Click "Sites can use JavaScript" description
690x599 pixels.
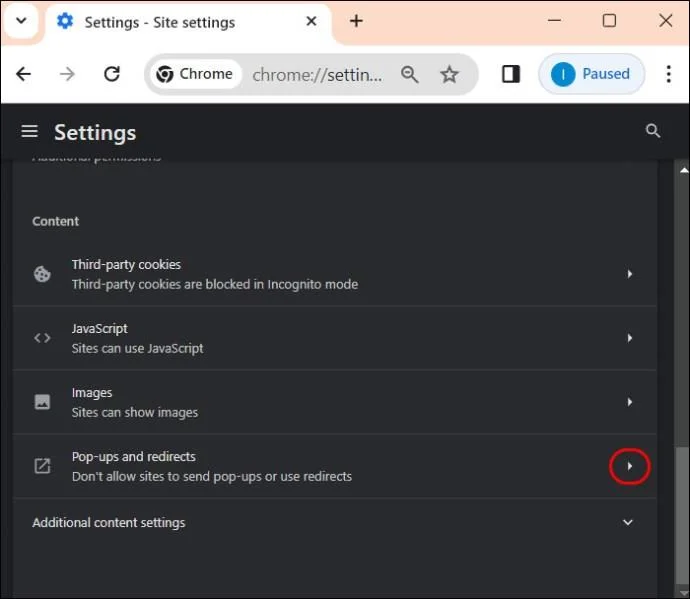[137, 349]
